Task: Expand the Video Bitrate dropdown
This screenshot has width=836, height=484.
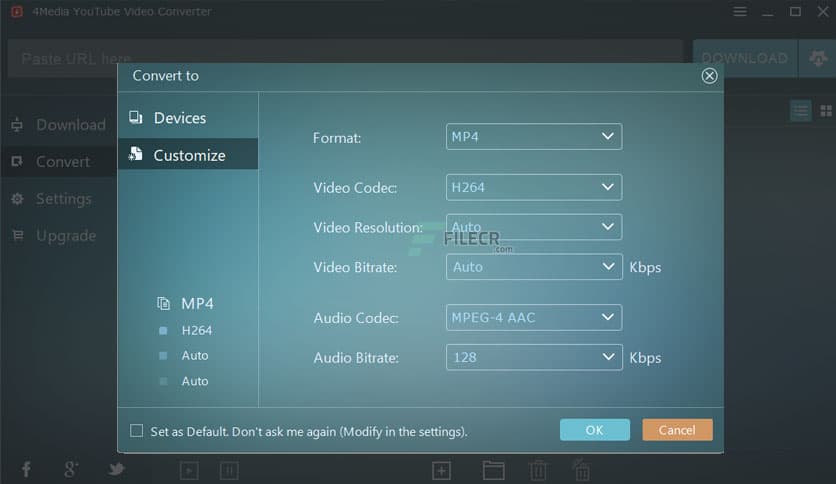Action: point(534,267)
